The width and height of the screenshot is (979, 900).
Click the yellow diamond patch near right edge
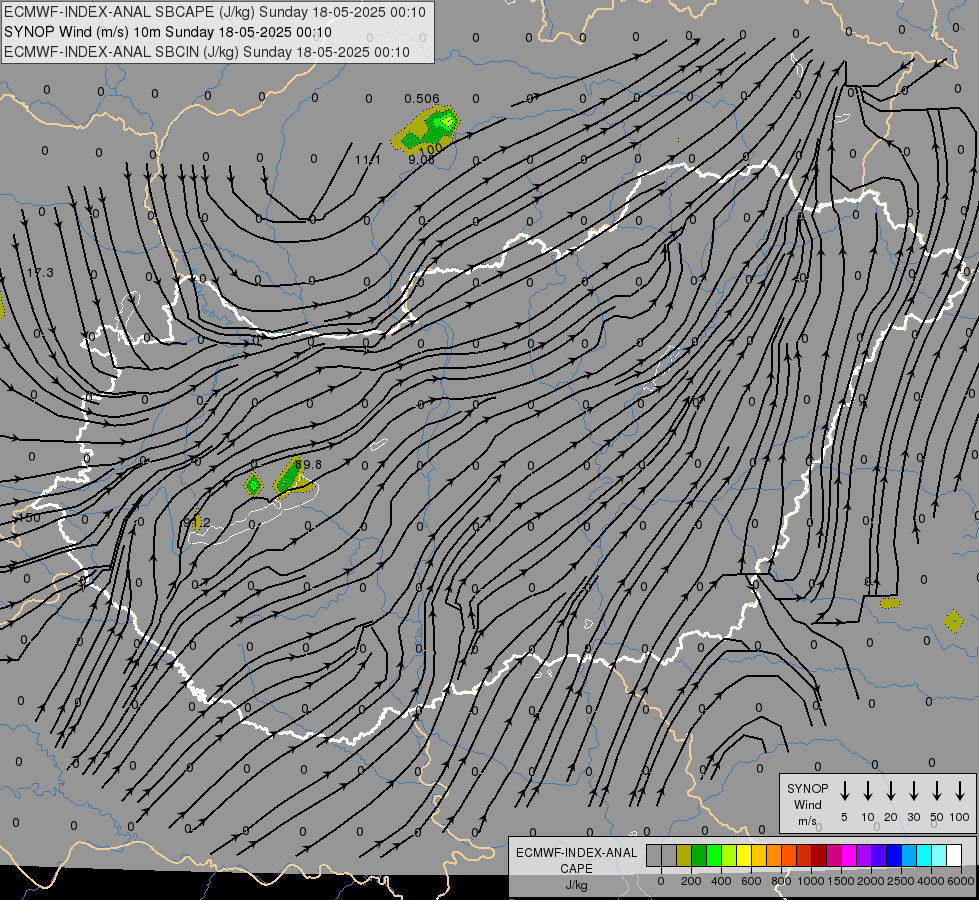[953, 621]
